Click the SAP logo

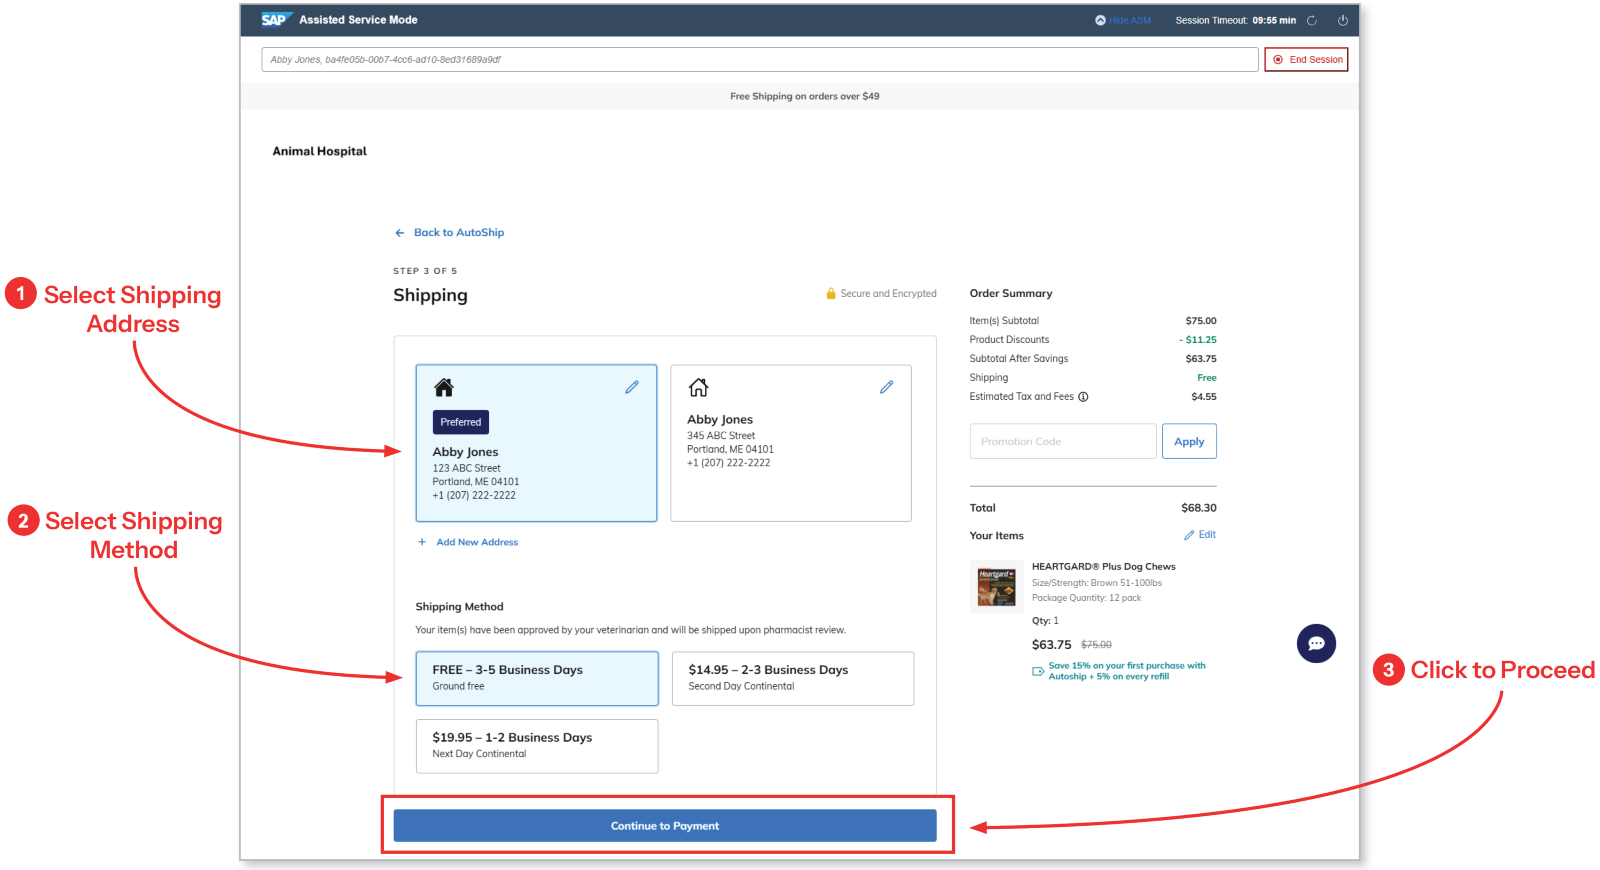coord(274,20)
